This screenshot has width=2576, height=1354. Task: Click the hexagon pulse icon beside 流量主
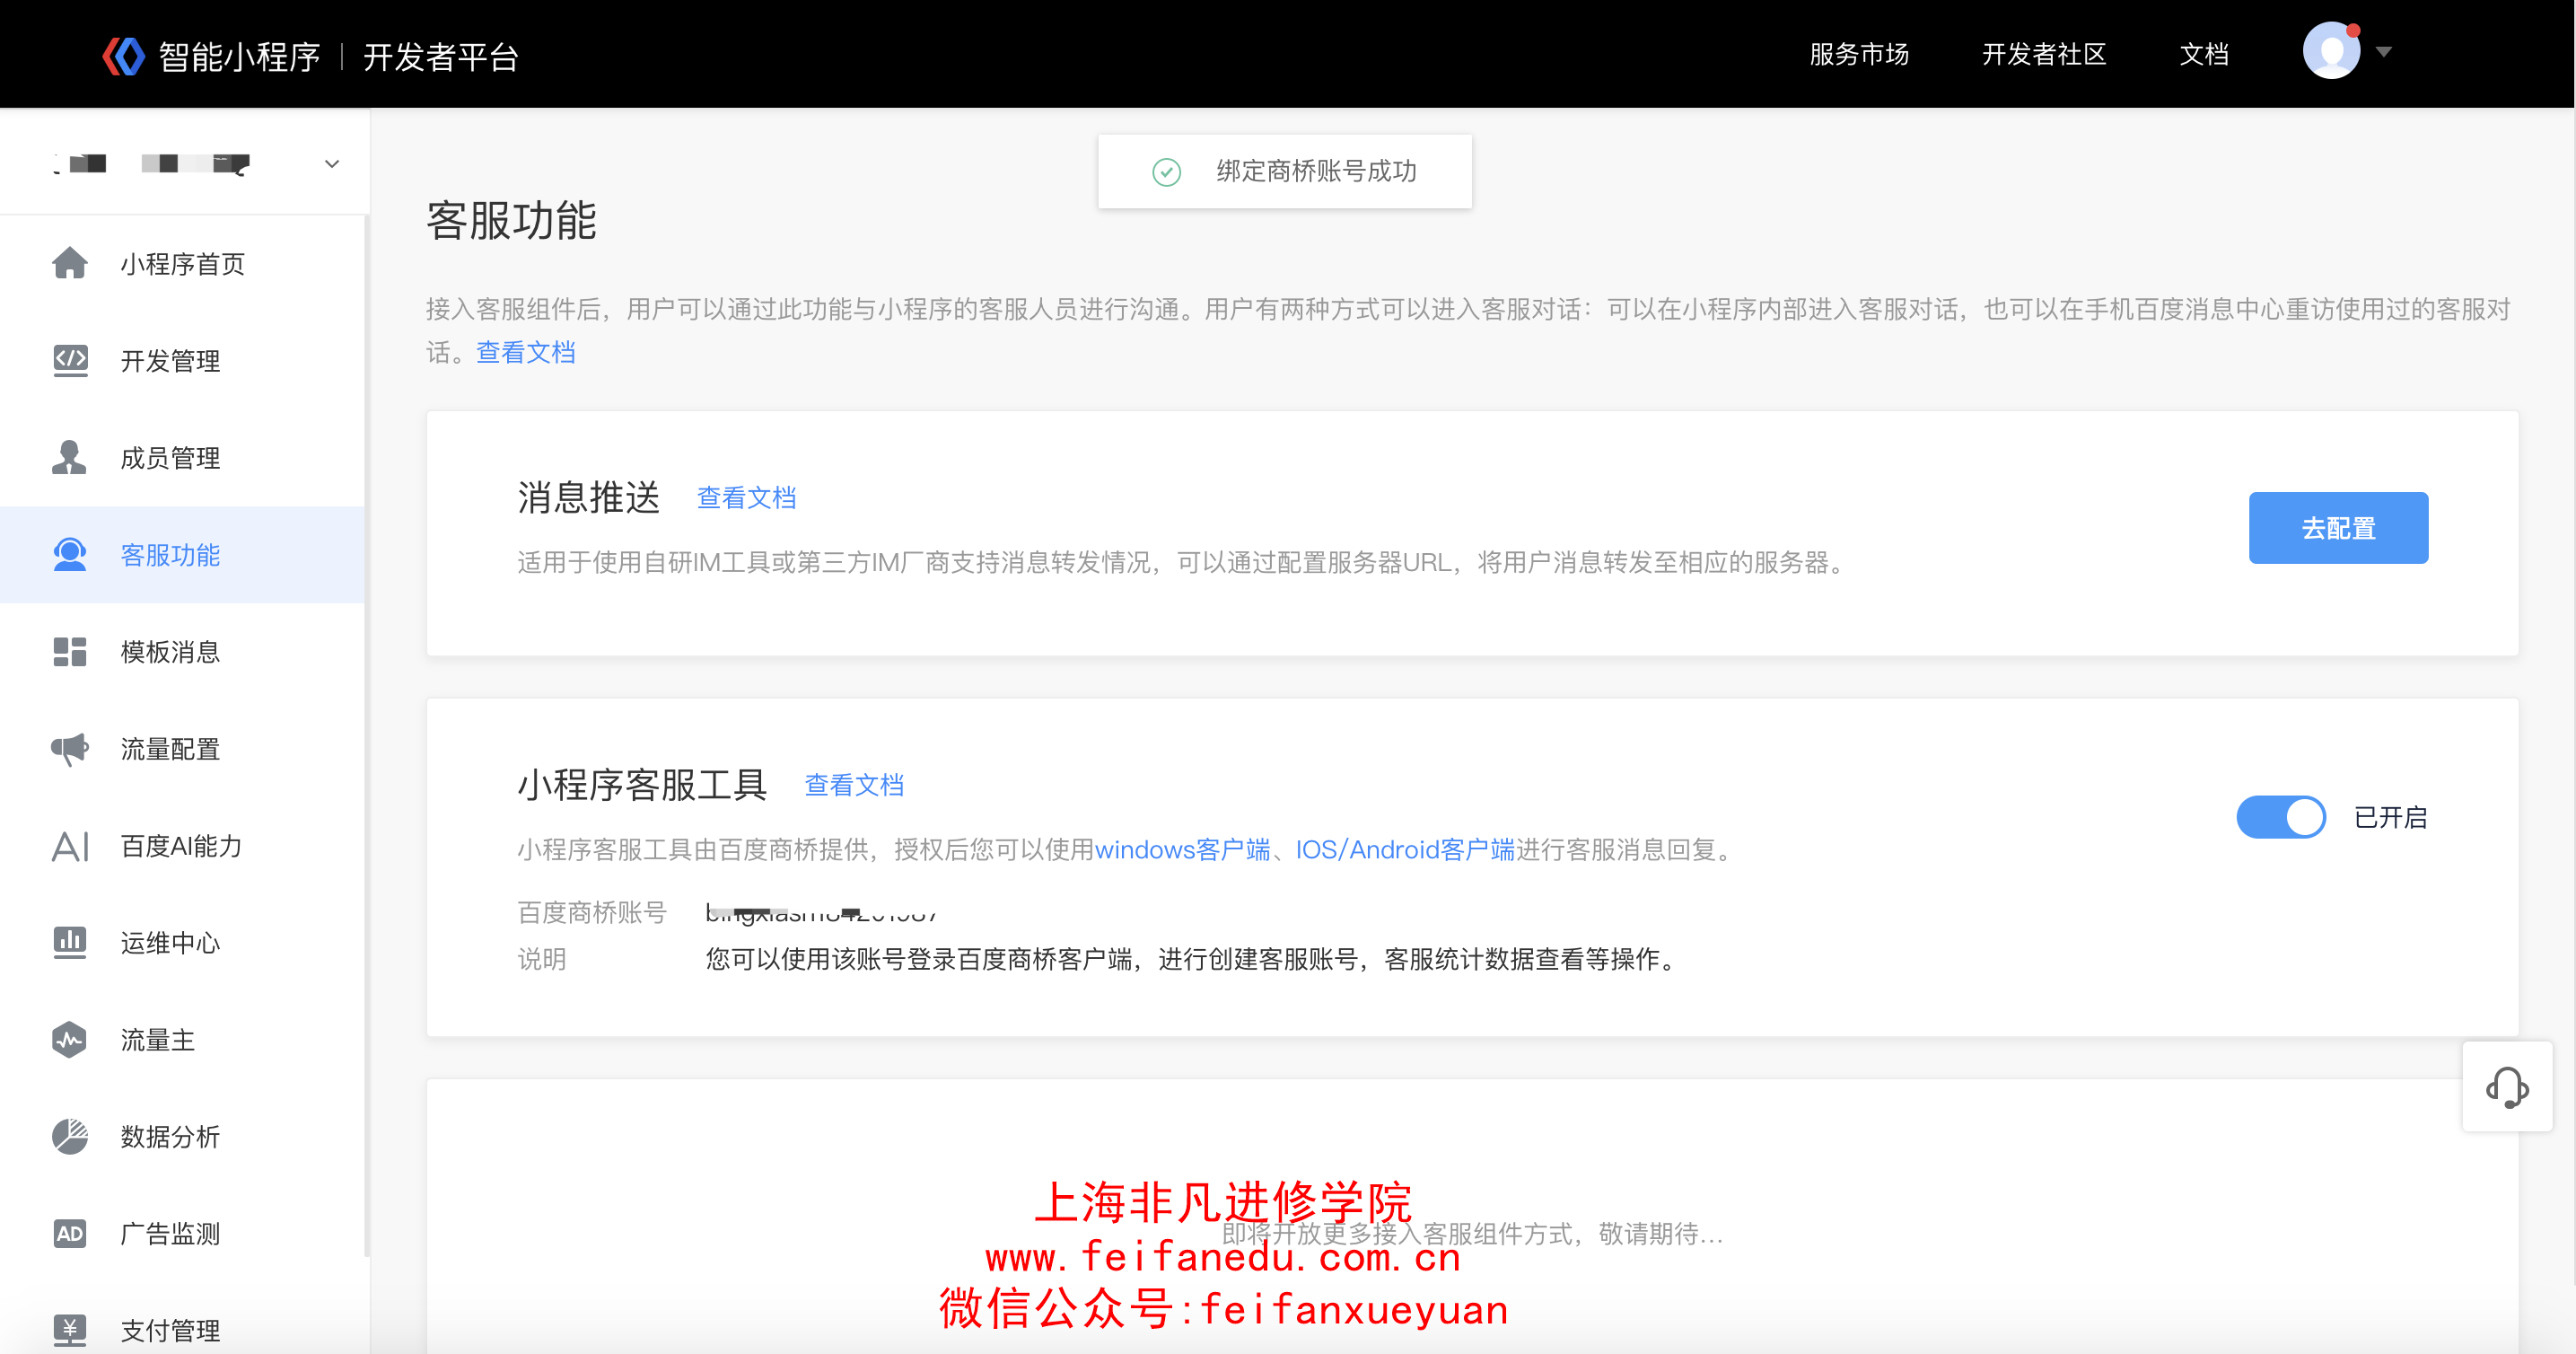pyautogui.click(x=70, y=1040)
